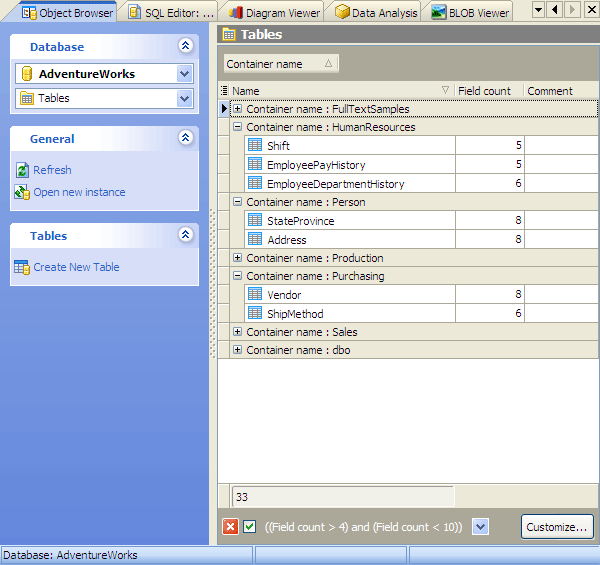Open the Tables object type dropdown
Screen dimensions: 600x565
coord(184,98)
